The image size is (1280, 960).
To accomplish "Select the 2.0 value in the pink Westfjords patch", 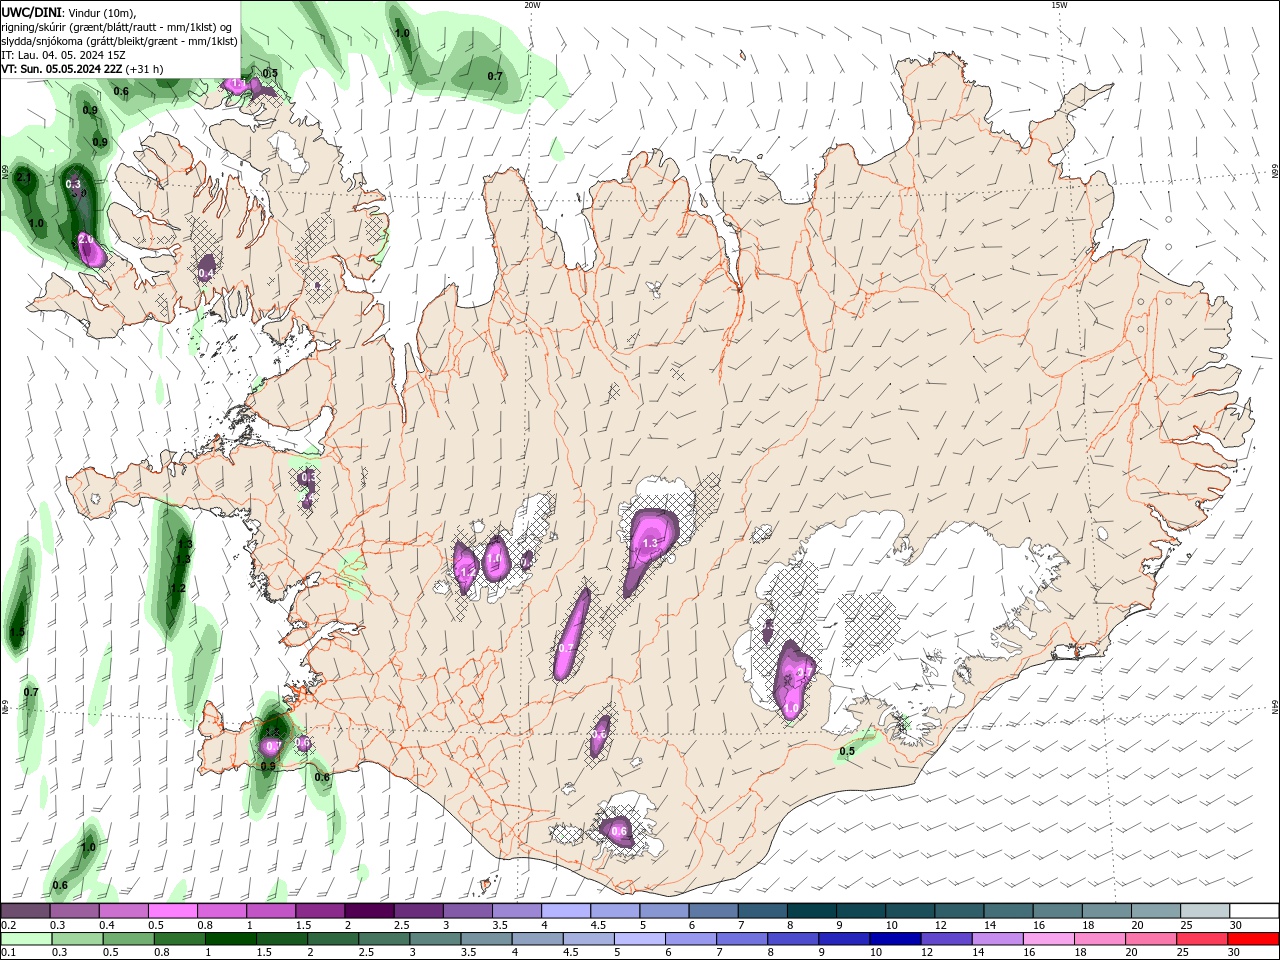I will tap(86, 239).
